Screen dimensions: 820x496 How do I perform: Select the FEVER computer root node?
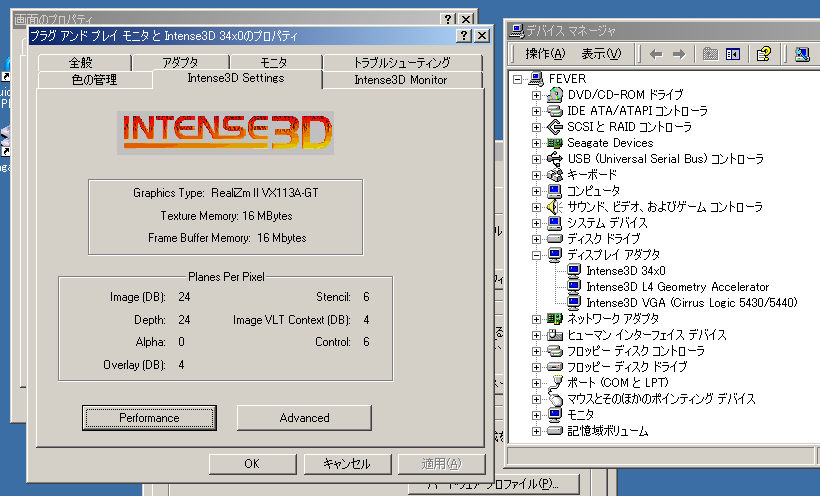pos(567,79)
